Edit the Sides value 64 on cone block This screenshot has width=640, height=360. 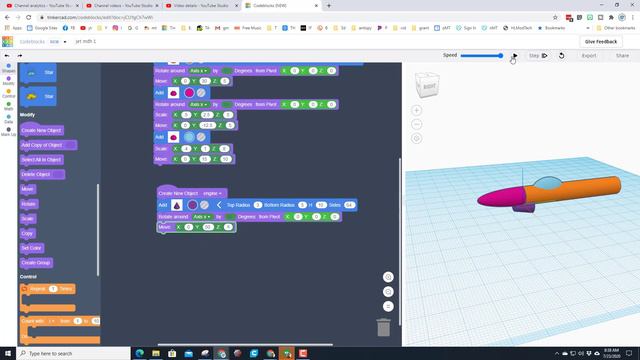[349, 205]
